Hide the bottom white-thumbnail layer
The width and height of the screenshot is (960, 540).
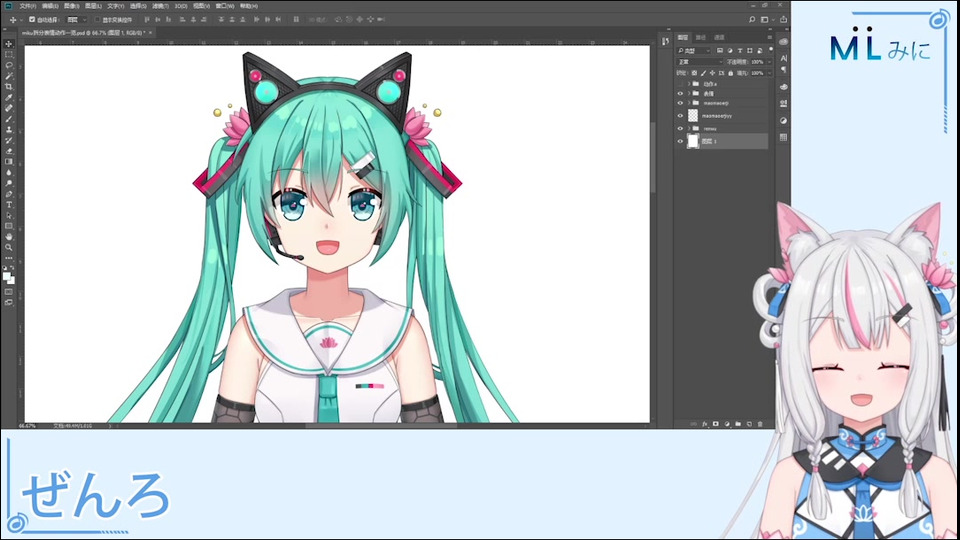click(x=680, y=141)
